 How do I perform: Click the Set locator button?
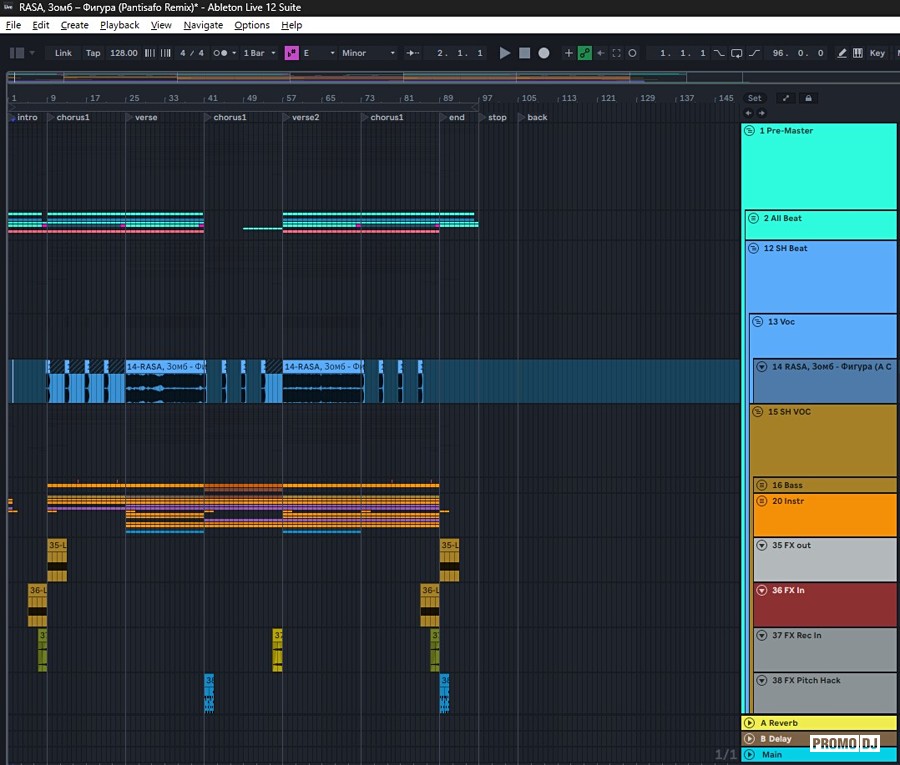[x=754, y=98]
